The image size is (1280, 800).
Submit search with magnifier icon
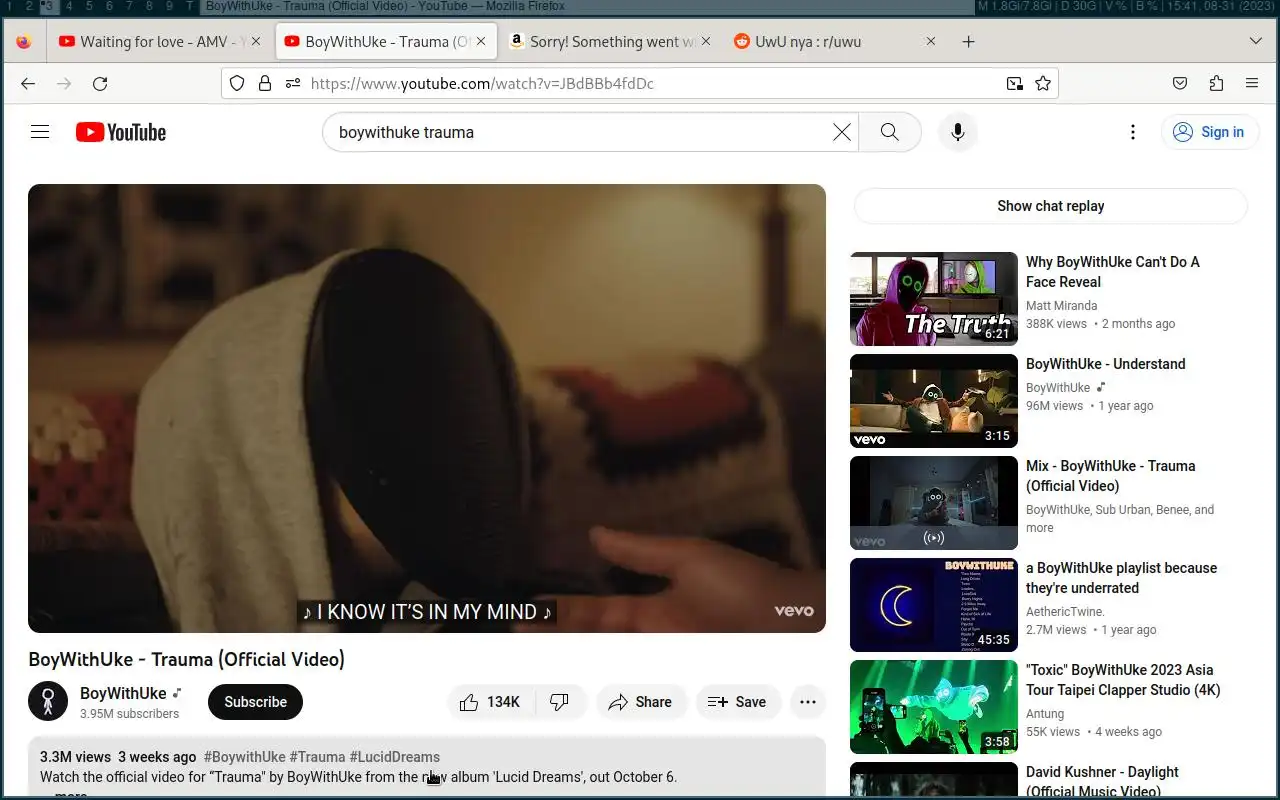click(x=889, y=132)
